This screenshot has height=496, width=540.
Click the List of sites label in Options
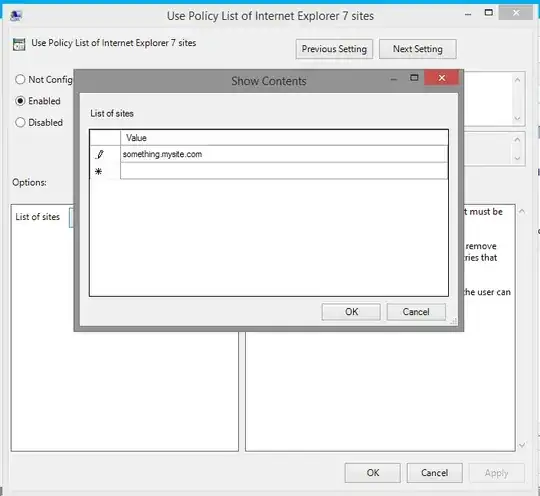38,217
